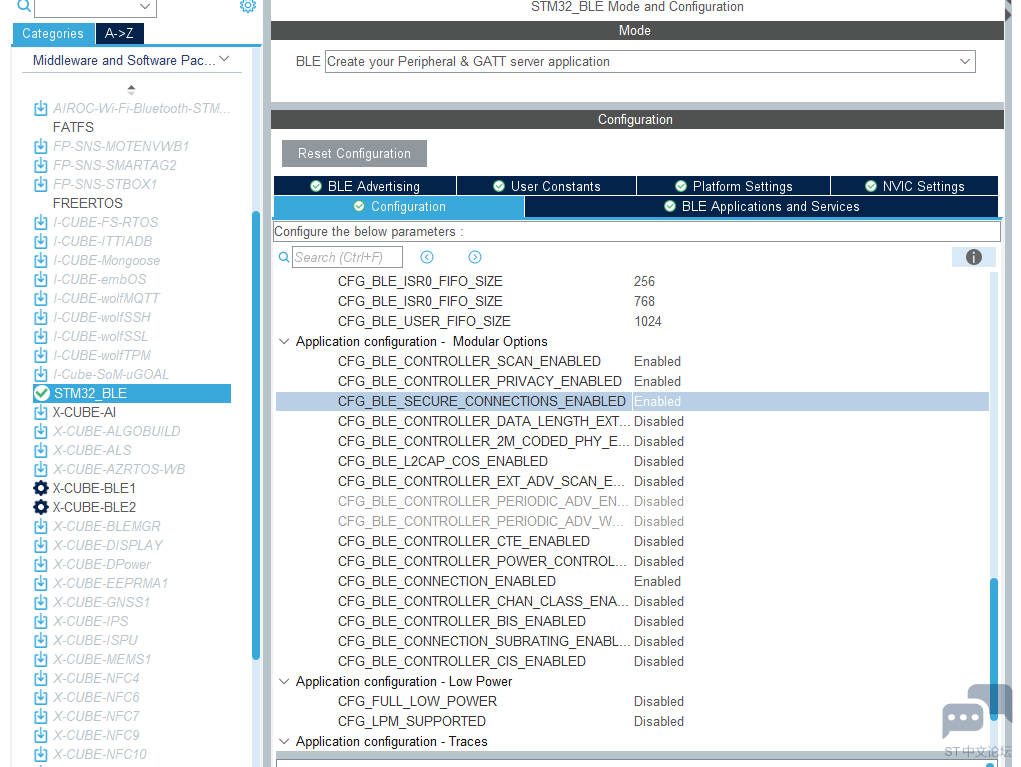Click value of CFG_LPM_SUPPORTED
The width and height of the screenshot is (1021, 767).
coord(658,721)
